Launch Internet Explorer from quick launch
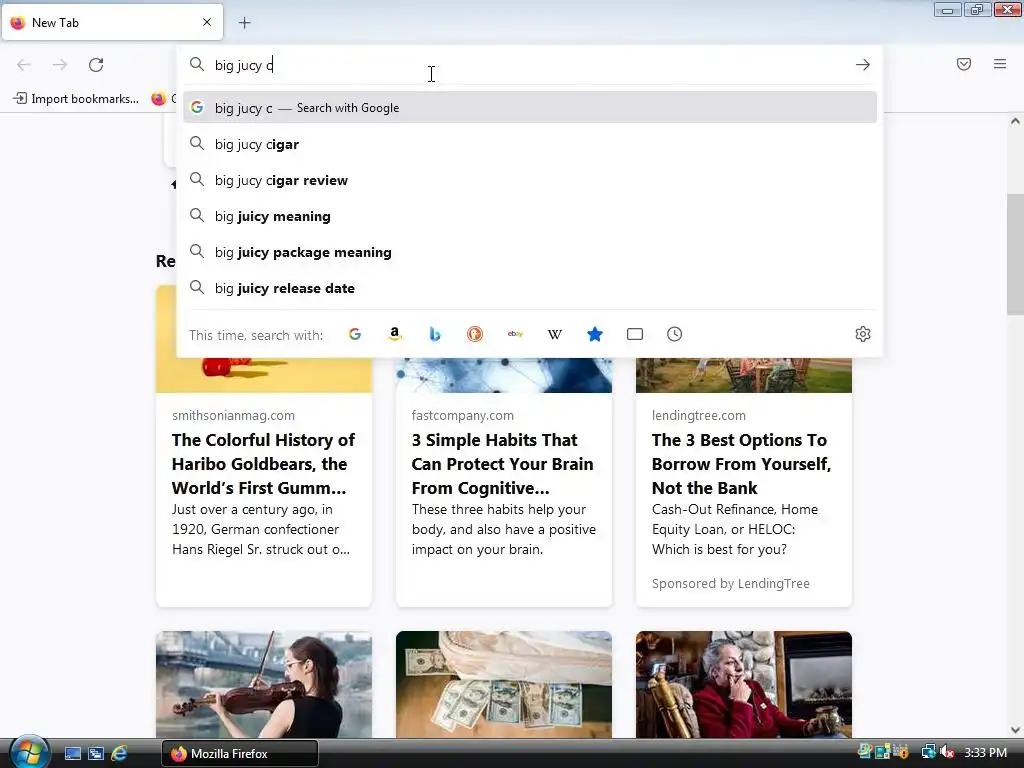 [119, 754]
